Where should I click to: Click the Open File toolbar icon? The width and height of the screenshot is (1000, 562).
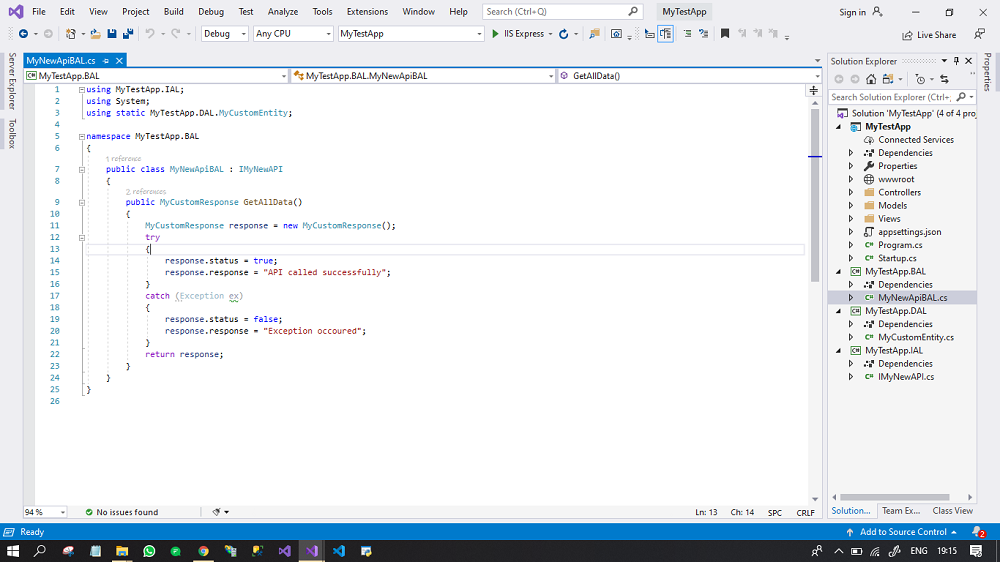96,34
